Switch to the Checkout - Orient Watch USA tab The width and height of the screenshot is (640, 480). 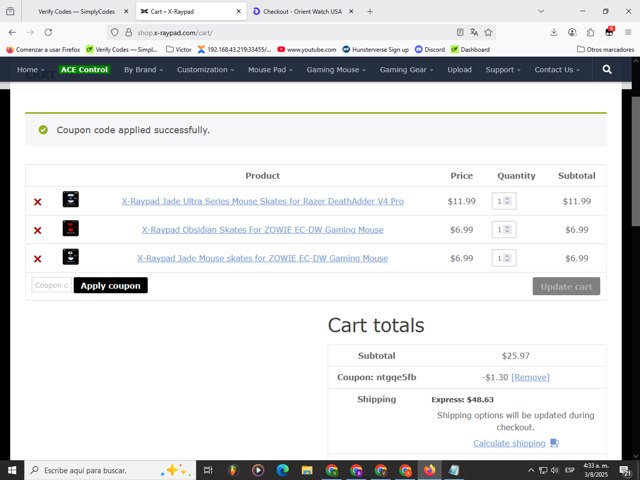[302, 11]
